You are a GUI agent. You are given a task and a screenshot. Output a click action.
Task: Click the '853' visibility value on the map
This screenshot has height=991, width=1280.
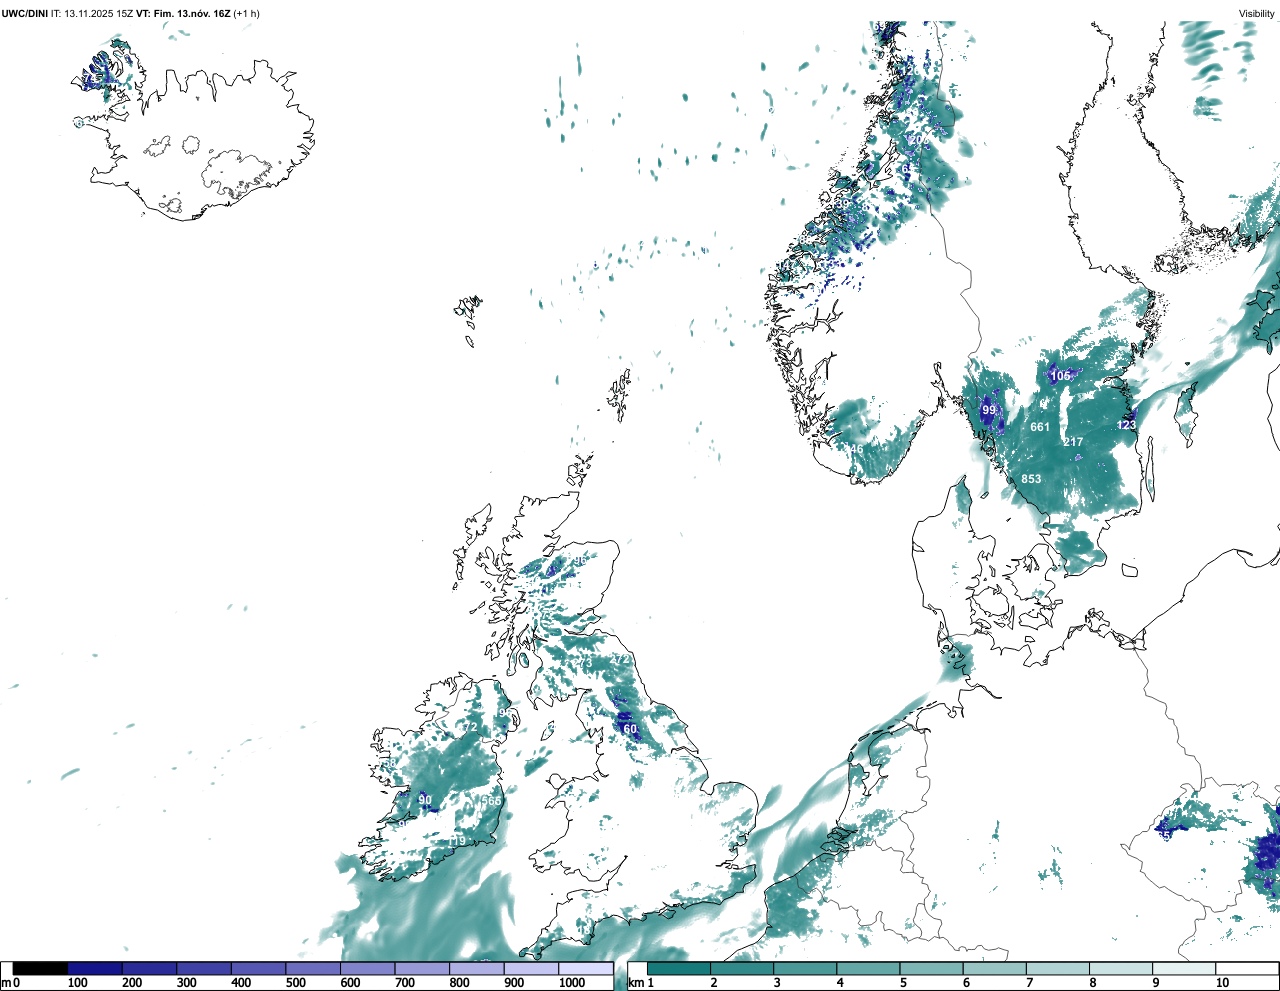pyautogui.click(x=1031, y=479)
